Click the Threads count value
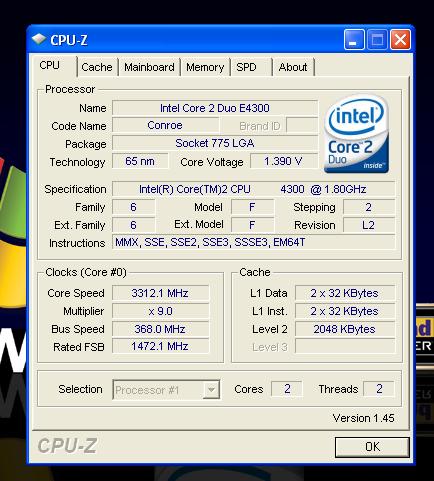 pyautogui.click(x=379, y=389)
